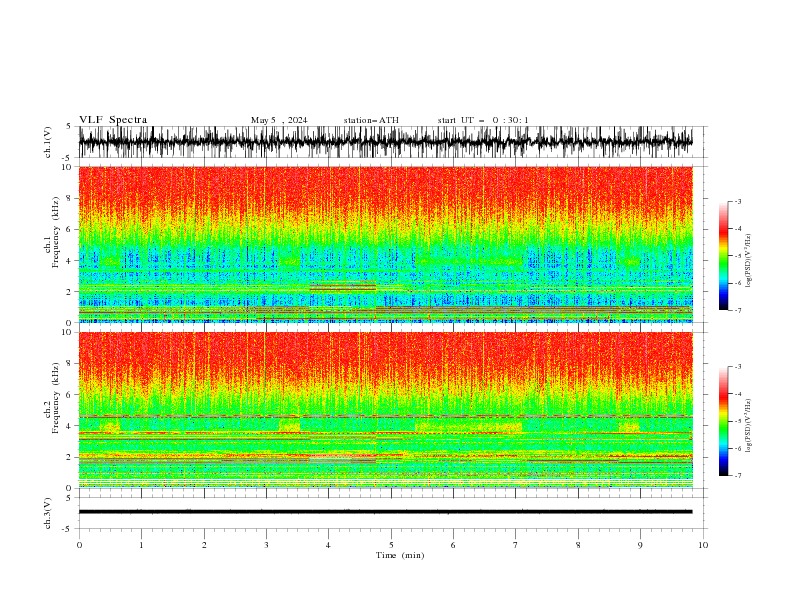Click the time axis tick label "1"

[x=141, y=545]
